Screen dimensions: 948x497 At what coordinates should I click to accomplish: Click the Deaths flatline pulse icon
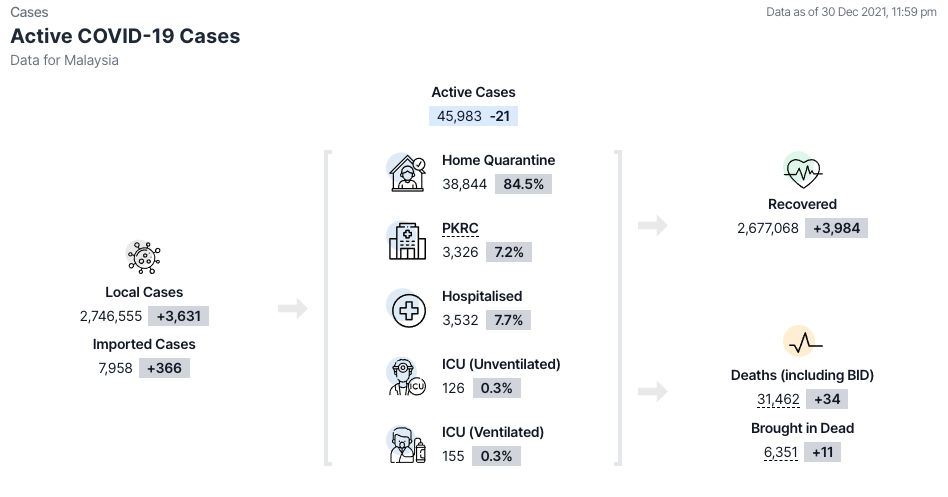802,344
